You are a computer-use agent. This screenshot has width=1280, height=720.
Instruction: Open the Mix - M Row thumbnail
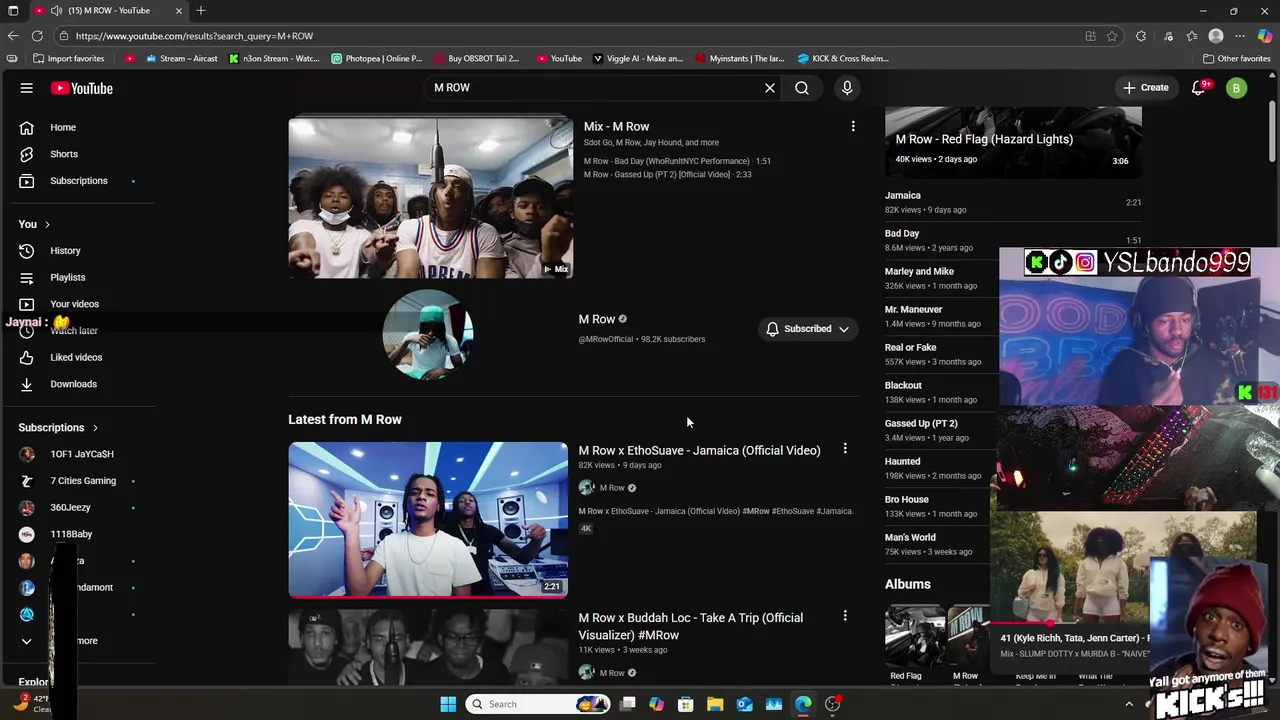[430, 198]
